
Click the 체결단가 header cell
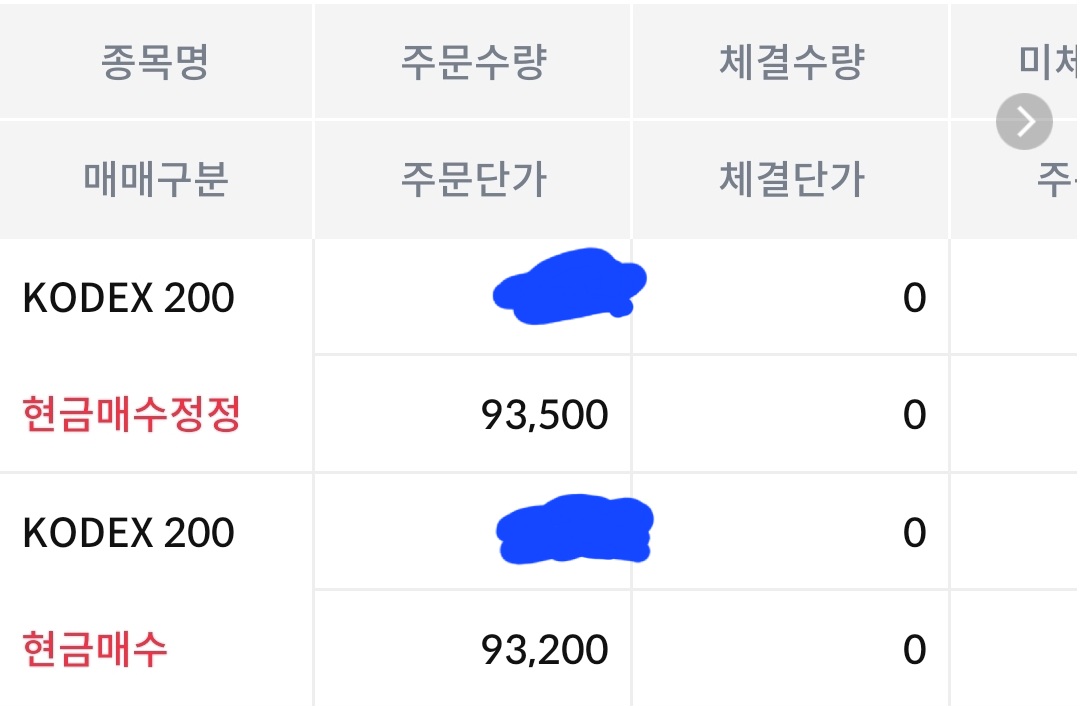point(791,179)
